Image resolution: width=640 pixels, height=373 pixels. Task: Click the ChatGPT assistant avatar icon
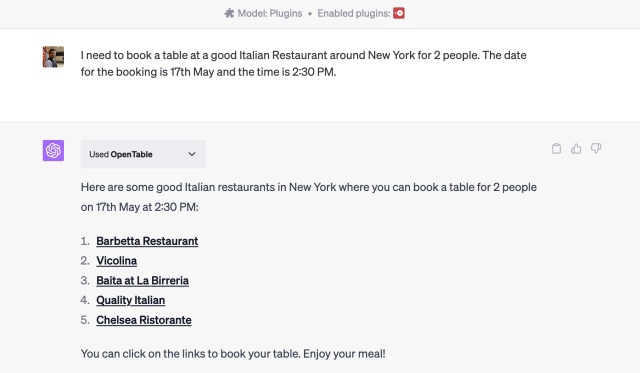pos(53,151)
